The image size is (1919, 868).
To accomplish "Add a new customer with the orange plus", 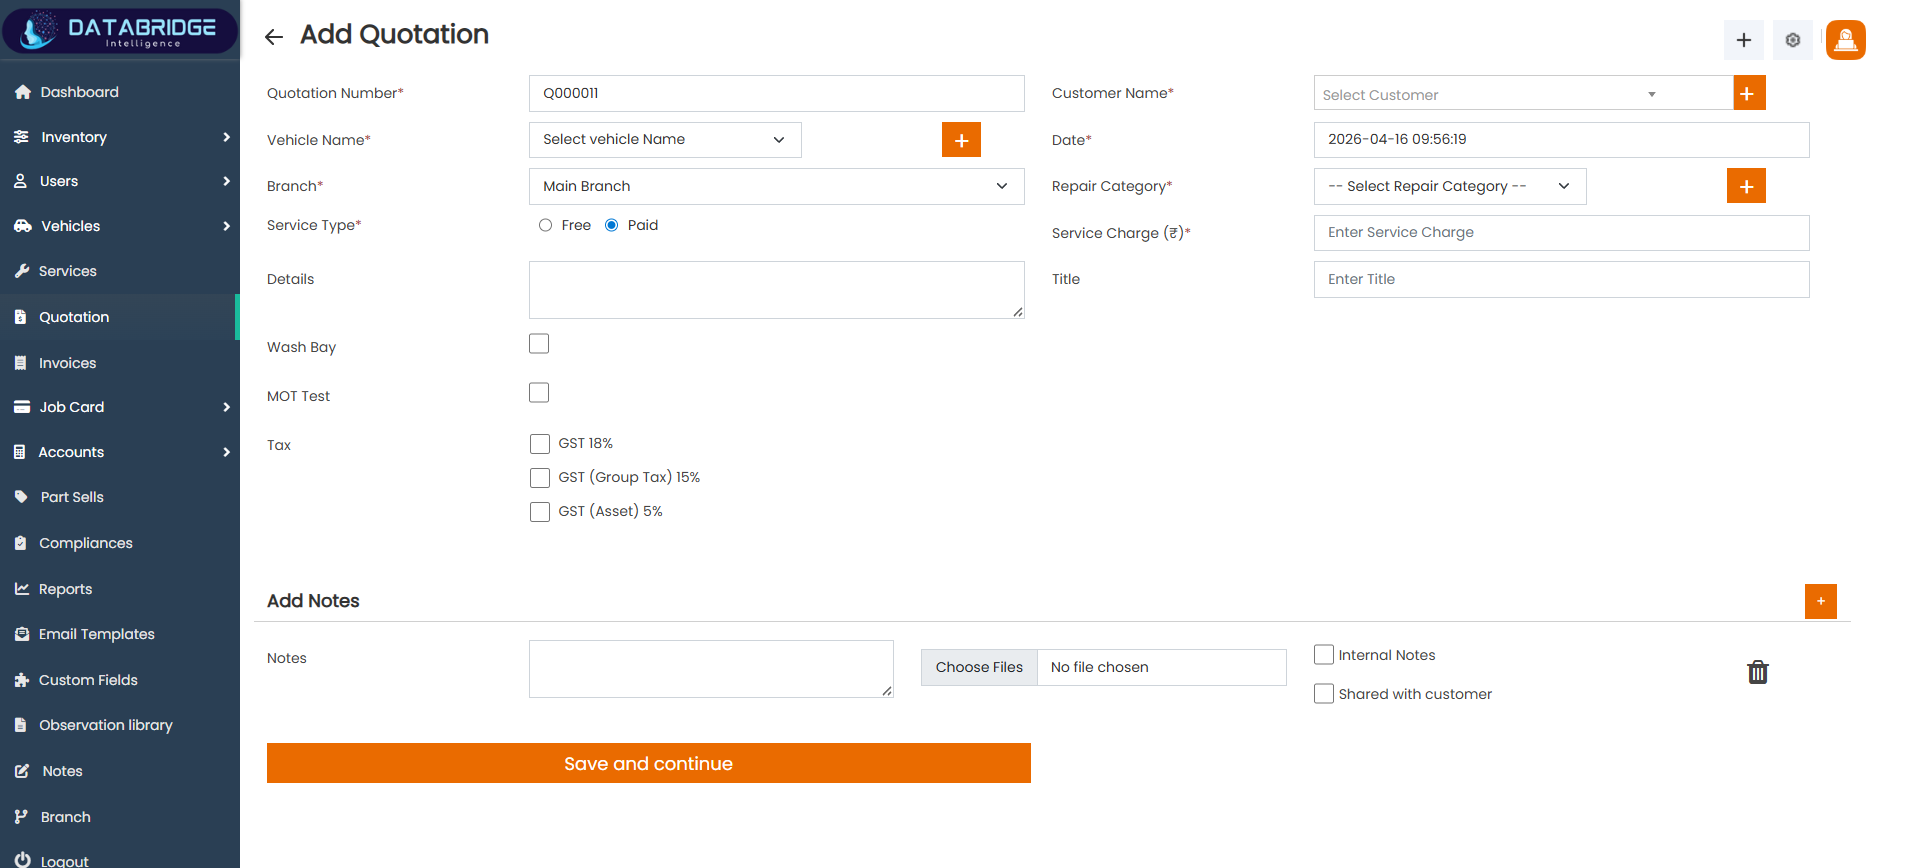I will [x=1748, y=93].
